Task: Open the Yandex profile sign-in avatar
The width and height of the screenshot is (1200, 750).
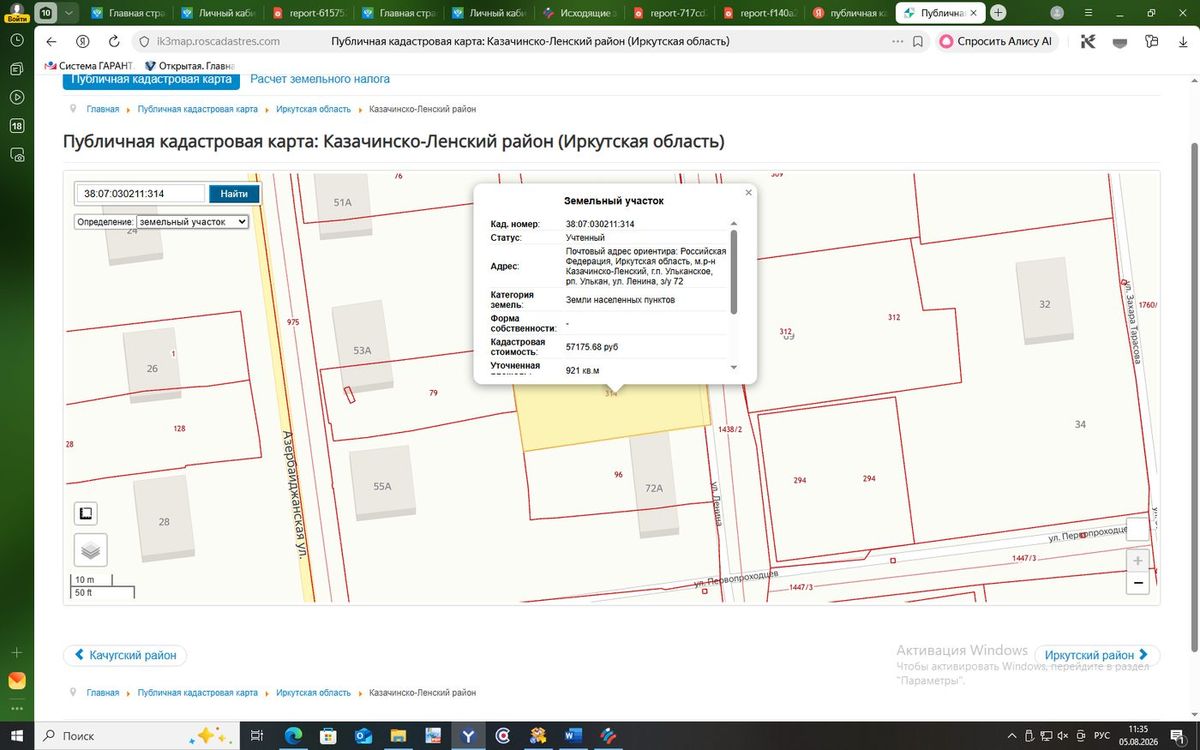Action: [17, 12]
